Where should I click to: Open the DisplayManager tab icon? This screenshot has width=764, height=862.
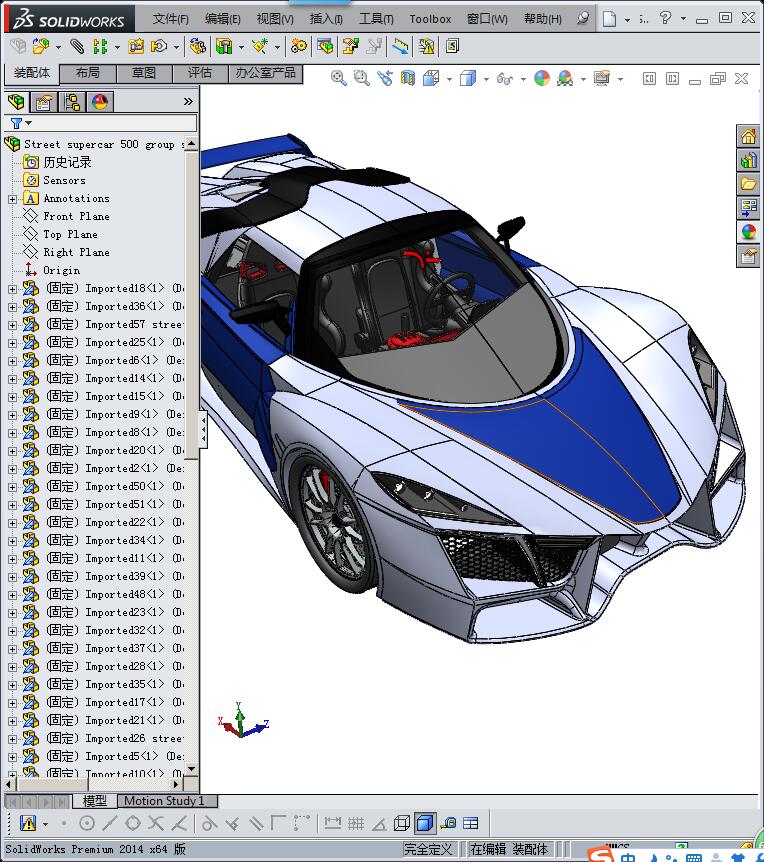(x=99, y=102)
